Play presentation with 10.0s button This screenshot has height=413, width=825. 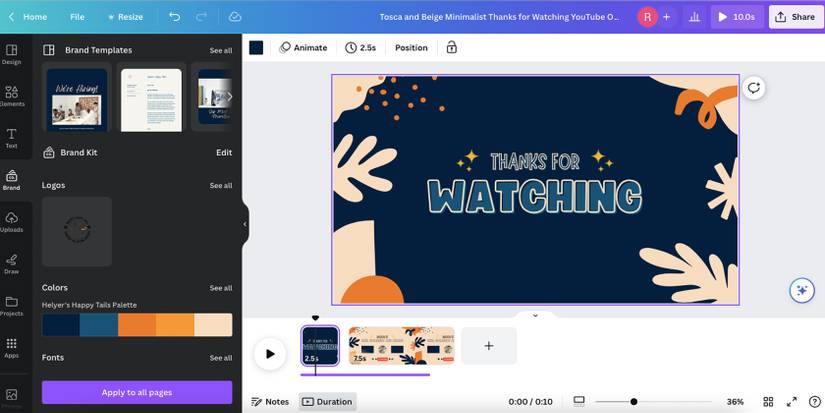[737, 17]
